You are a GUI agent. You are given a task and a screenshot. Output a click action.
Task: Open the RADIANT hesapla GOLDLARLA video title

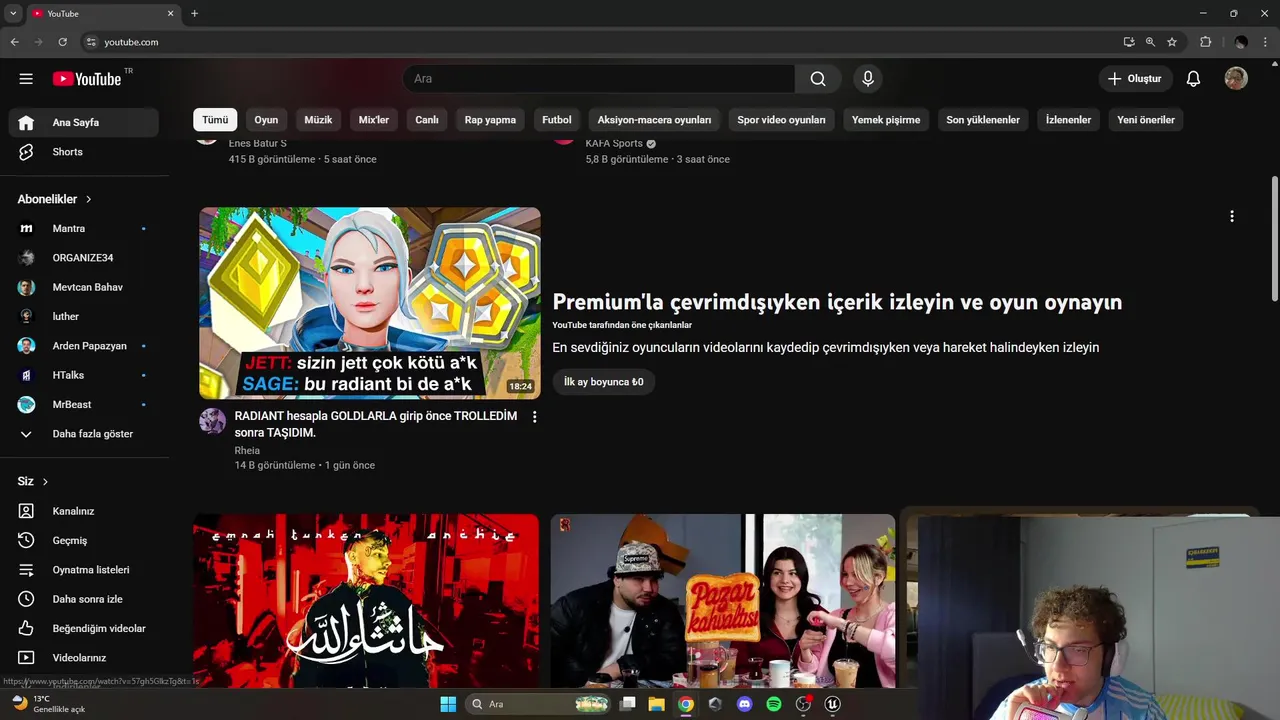(376, 424)
